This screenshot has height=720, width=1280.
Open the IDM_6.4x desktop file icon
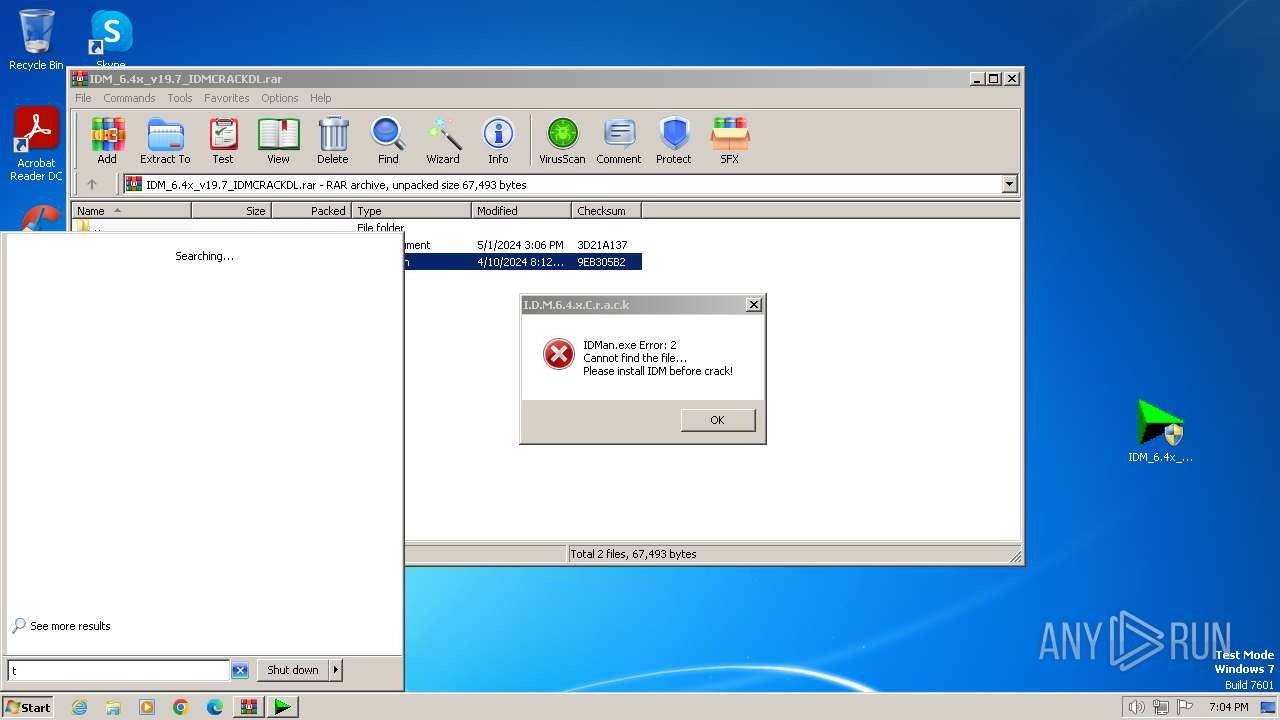[1160, 431]
